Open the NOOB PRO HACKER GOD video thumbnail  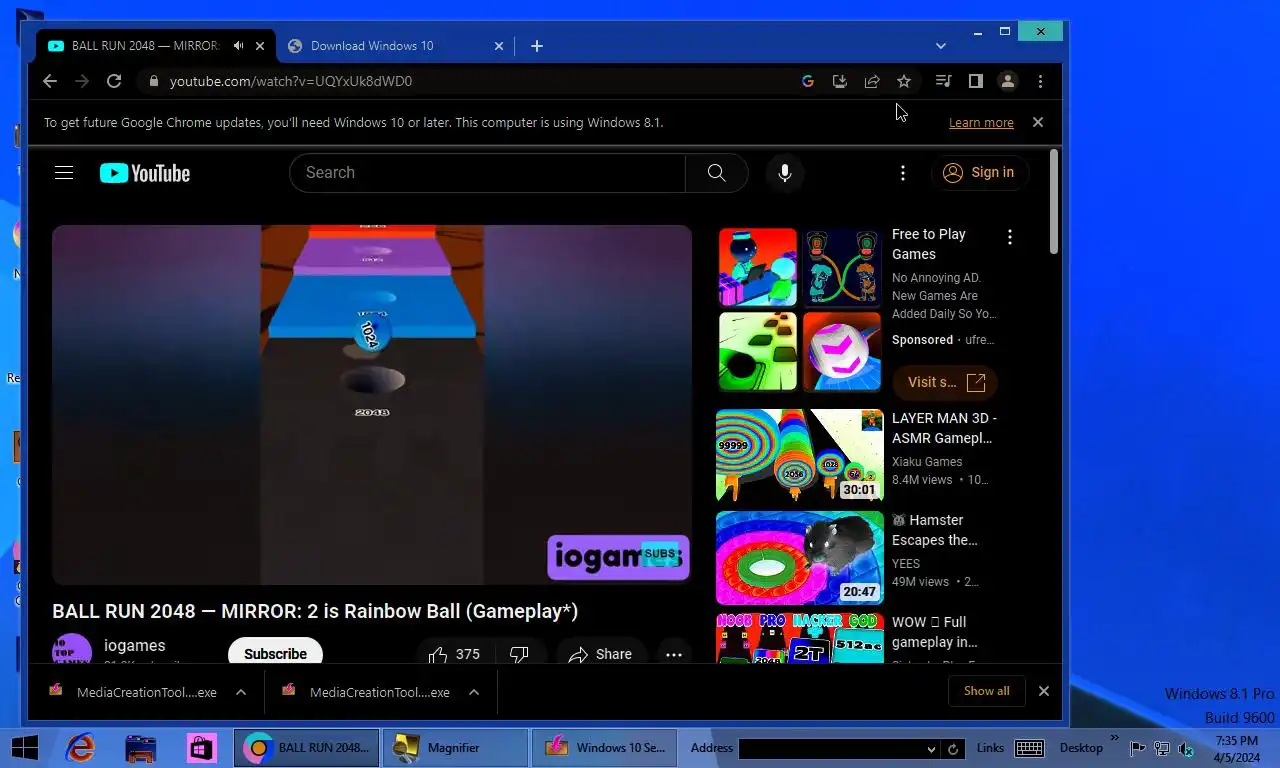(800, 638)
